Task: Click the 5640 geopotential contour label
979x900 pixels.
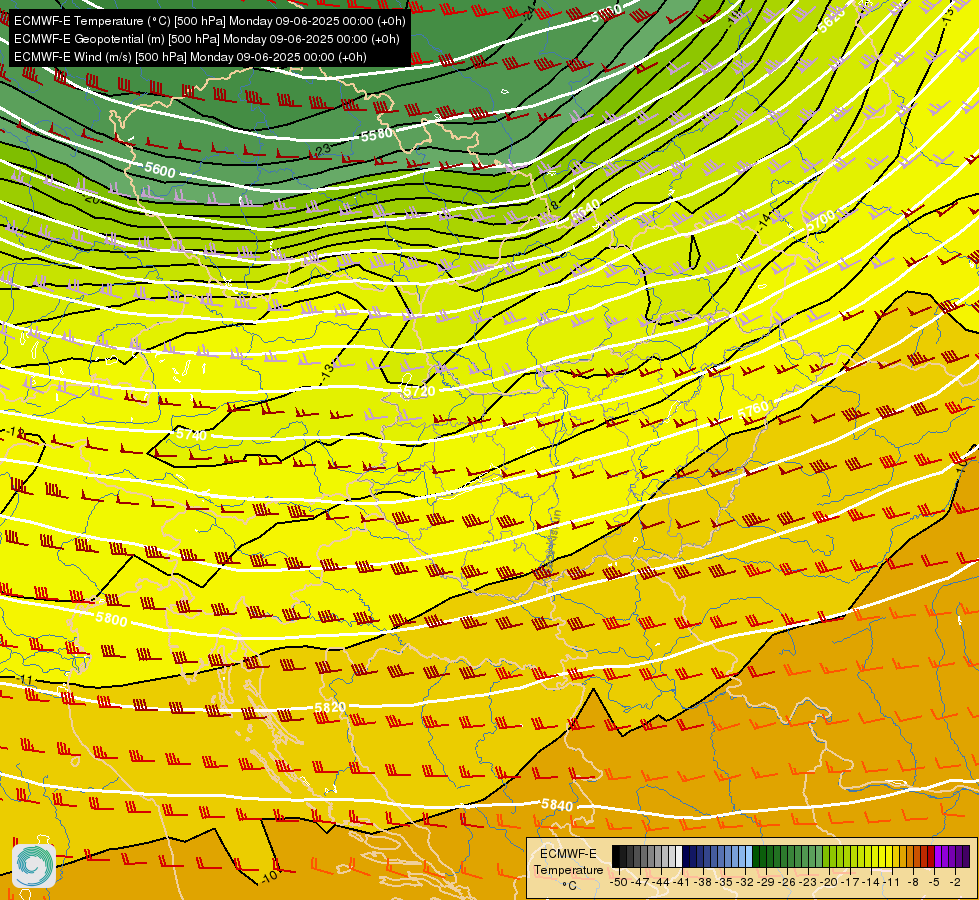Action: 586,212
